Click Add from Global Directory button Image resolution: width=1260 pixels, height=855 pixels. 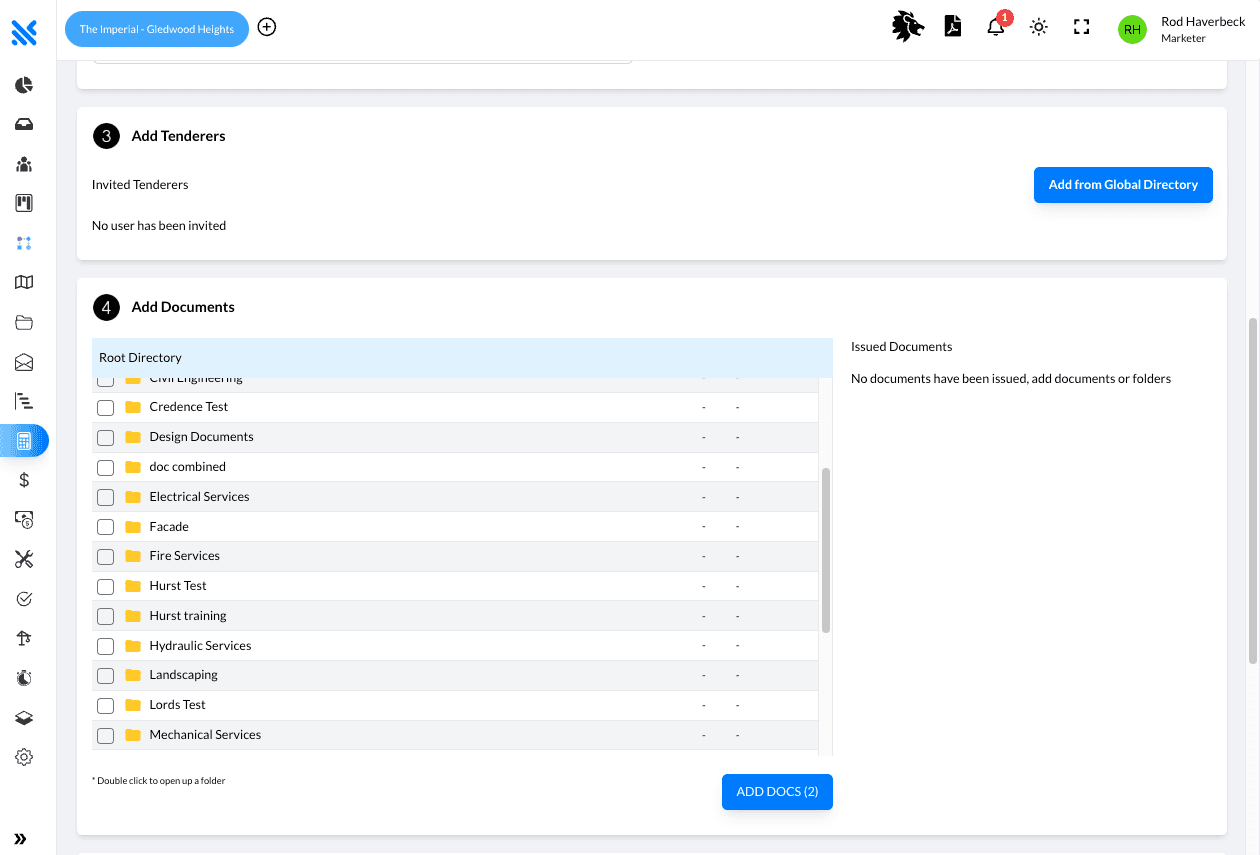[x=1123, y=185]
